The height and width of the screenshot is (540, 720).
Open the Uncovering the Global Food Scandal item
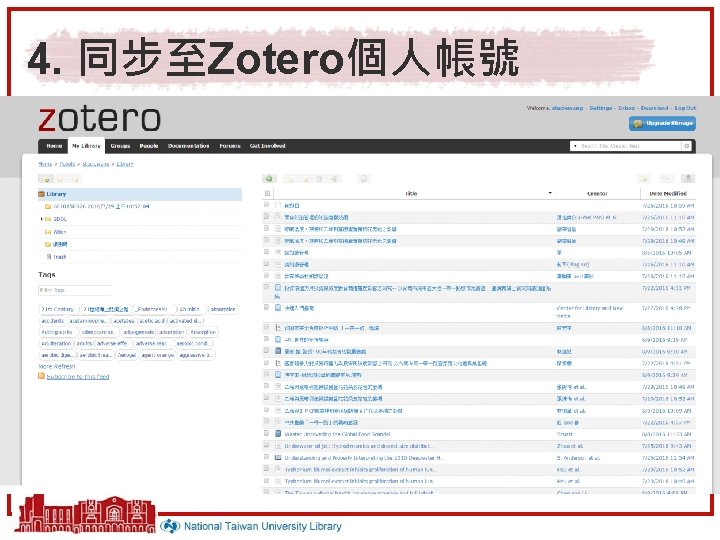tap(337, 434)
